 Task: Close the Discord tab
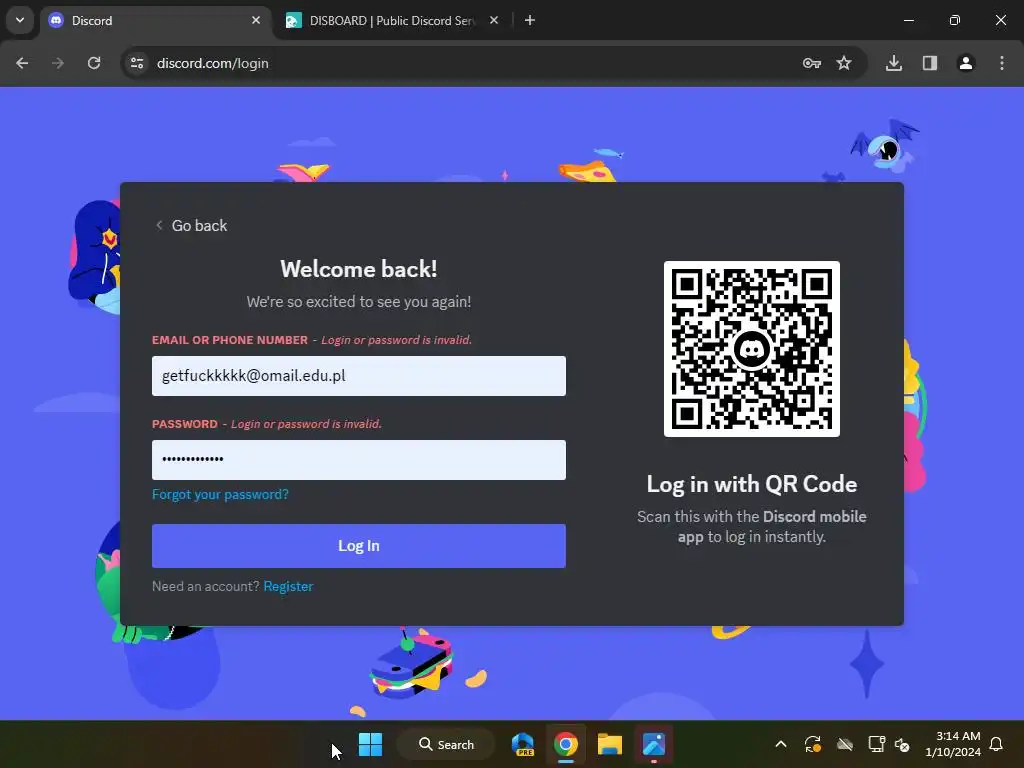click(x=256, y=20)
